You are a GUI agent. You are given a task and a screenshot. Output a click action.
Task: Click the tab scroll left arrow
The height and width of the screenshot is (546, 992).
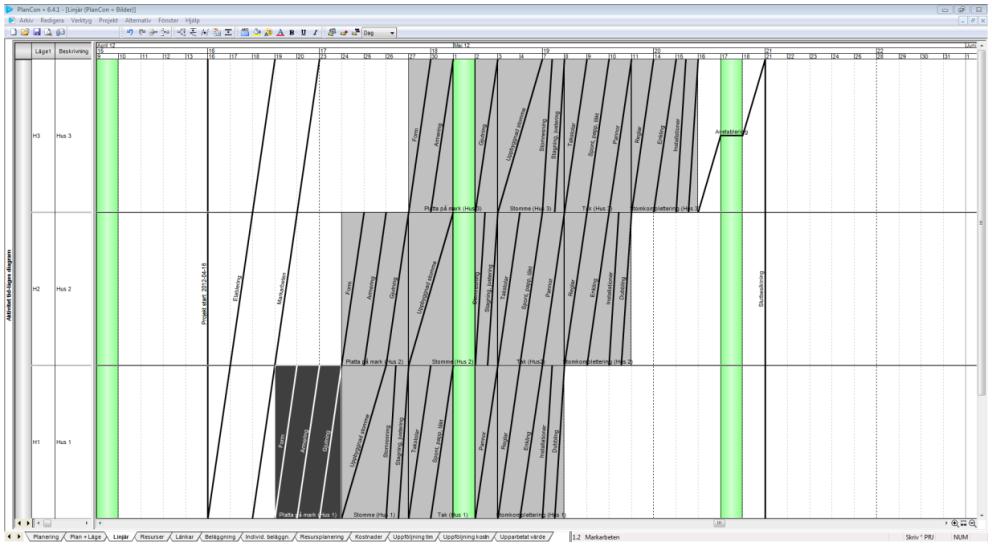[9, 537]
